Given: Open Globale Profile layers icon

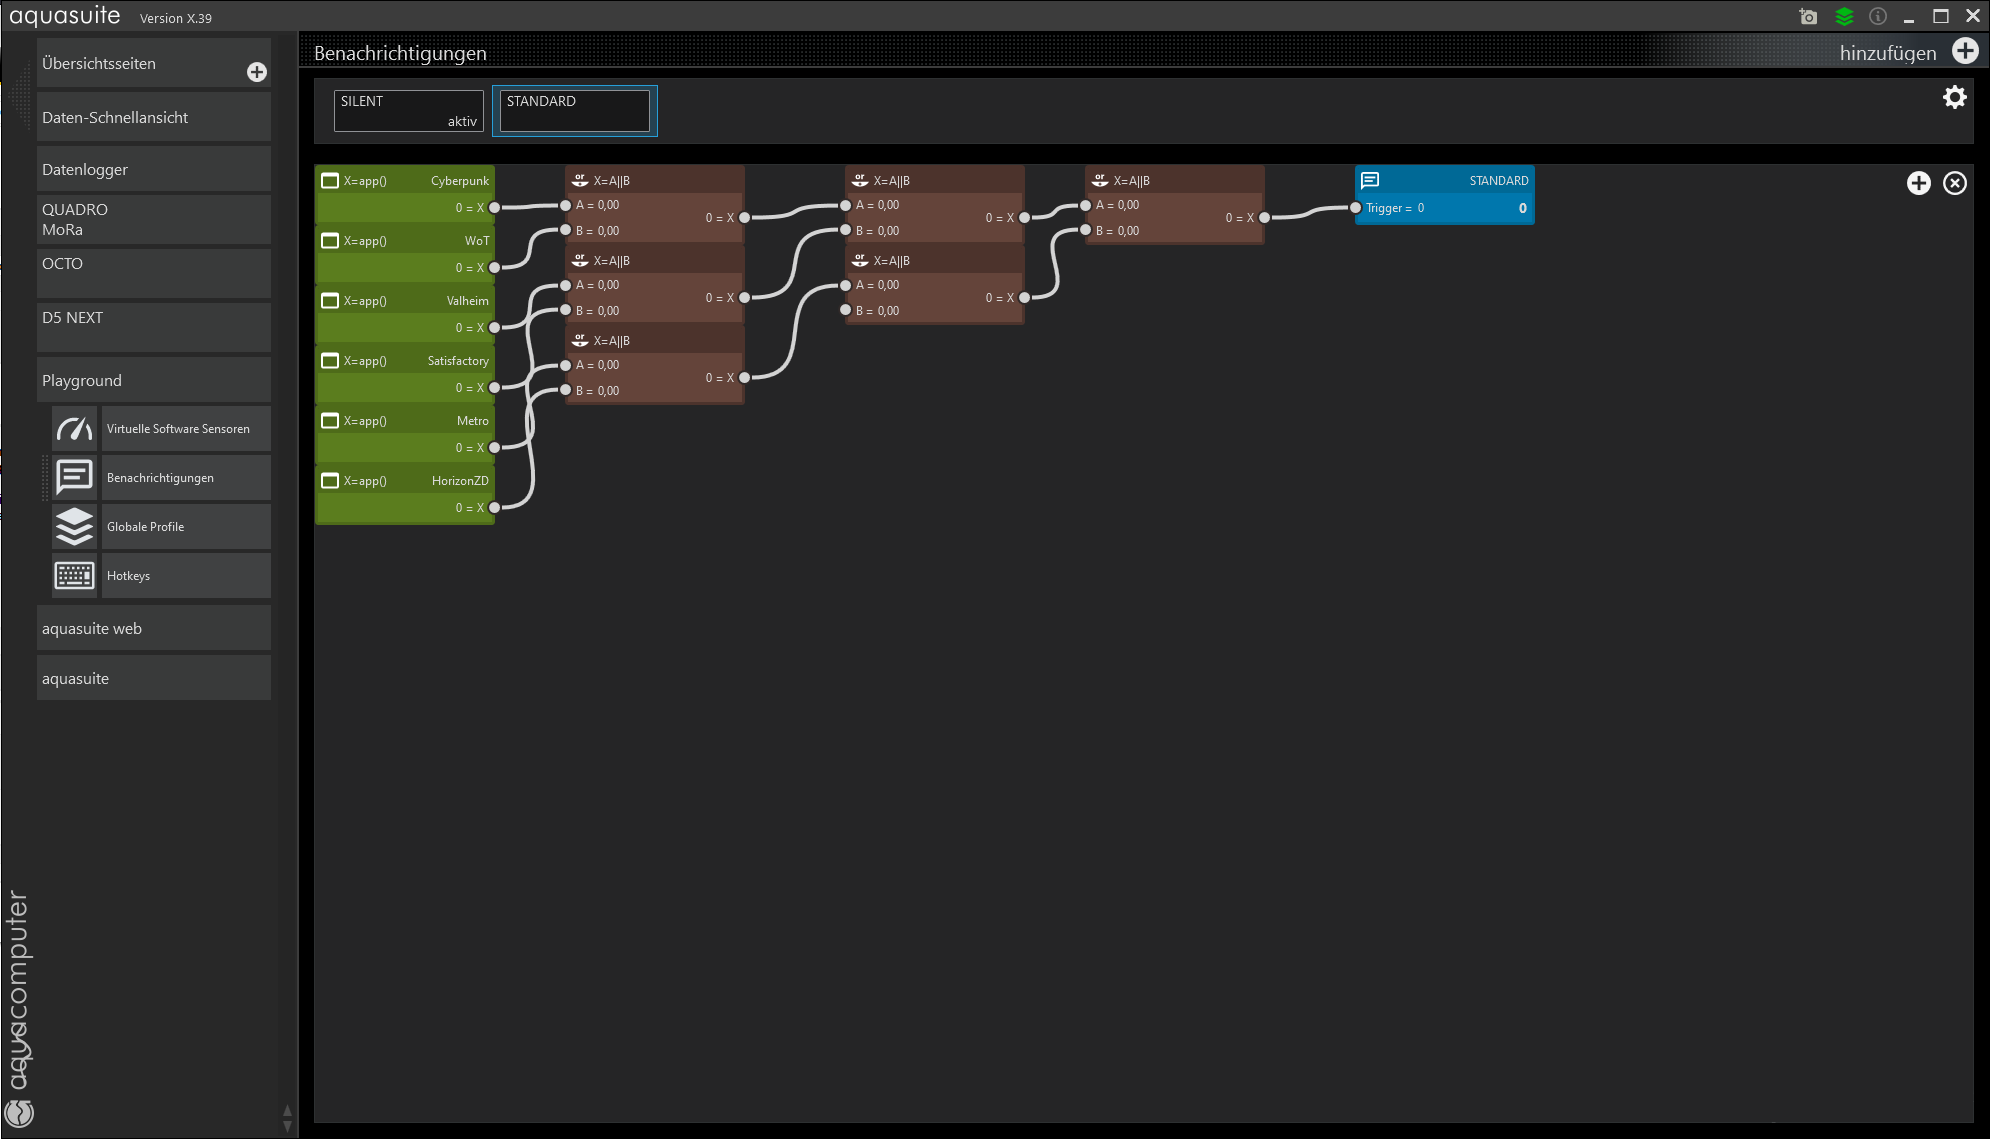Looking at the screenshot, I should [74, 527].
